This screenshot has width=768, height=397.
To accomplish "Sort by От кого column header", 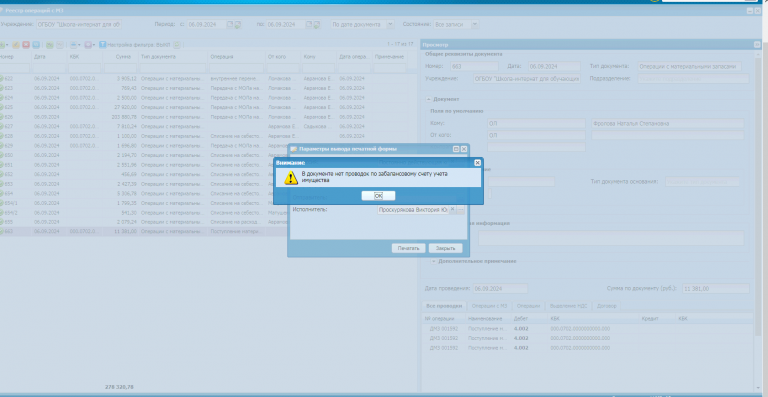I will point(283,57).
